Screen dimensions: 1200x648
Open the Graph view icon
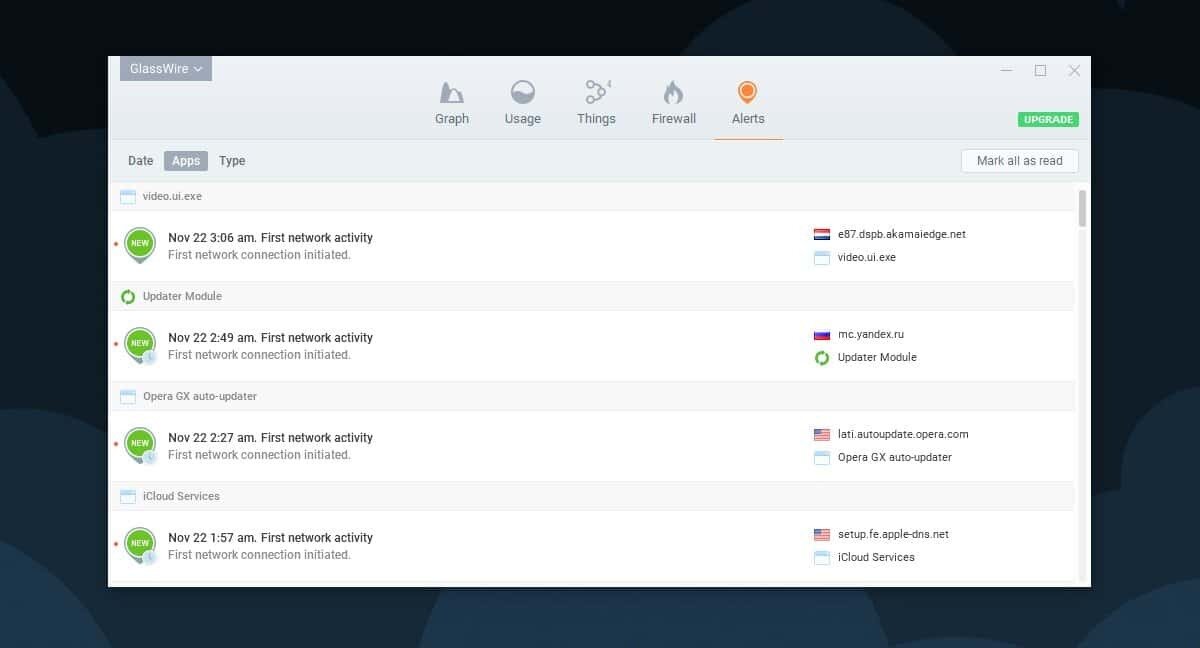tap(452, 100)
